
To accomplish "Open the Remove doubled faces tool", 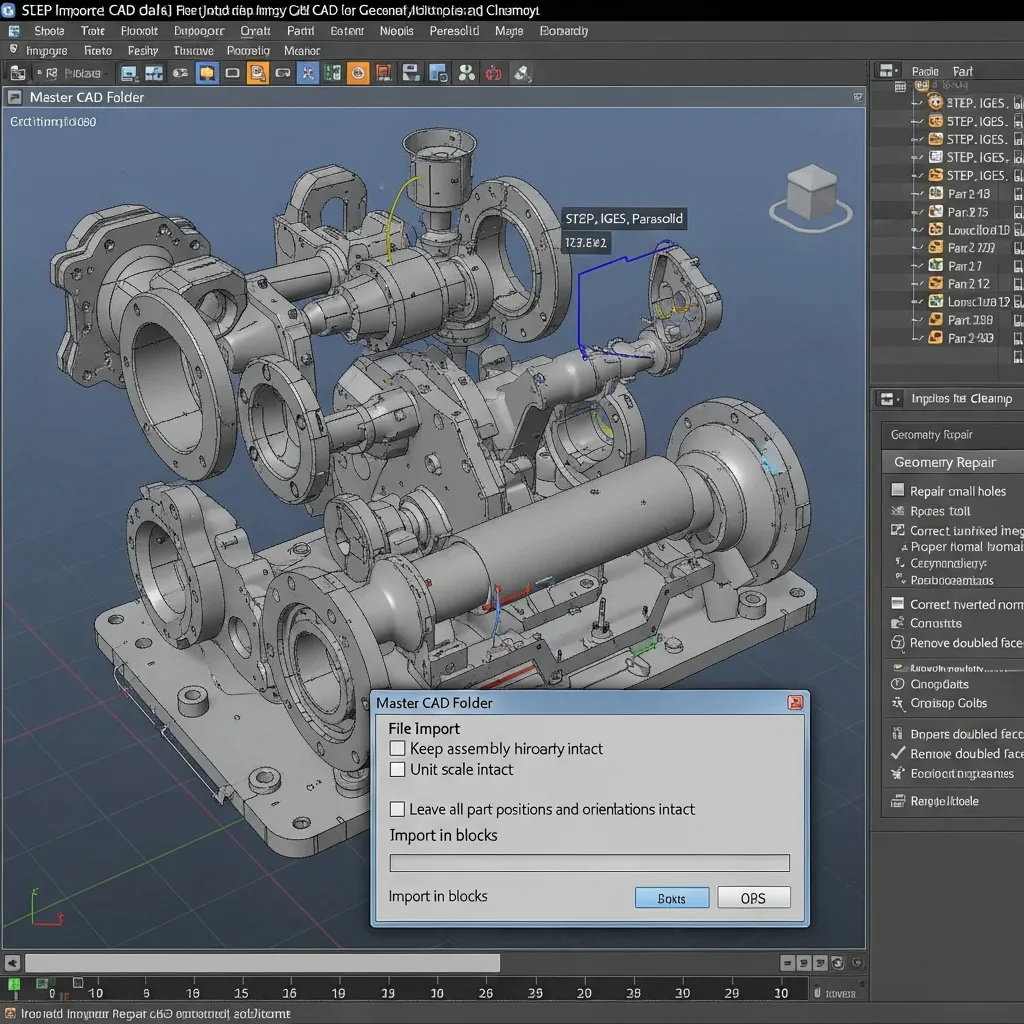I will tap(966, 643).
